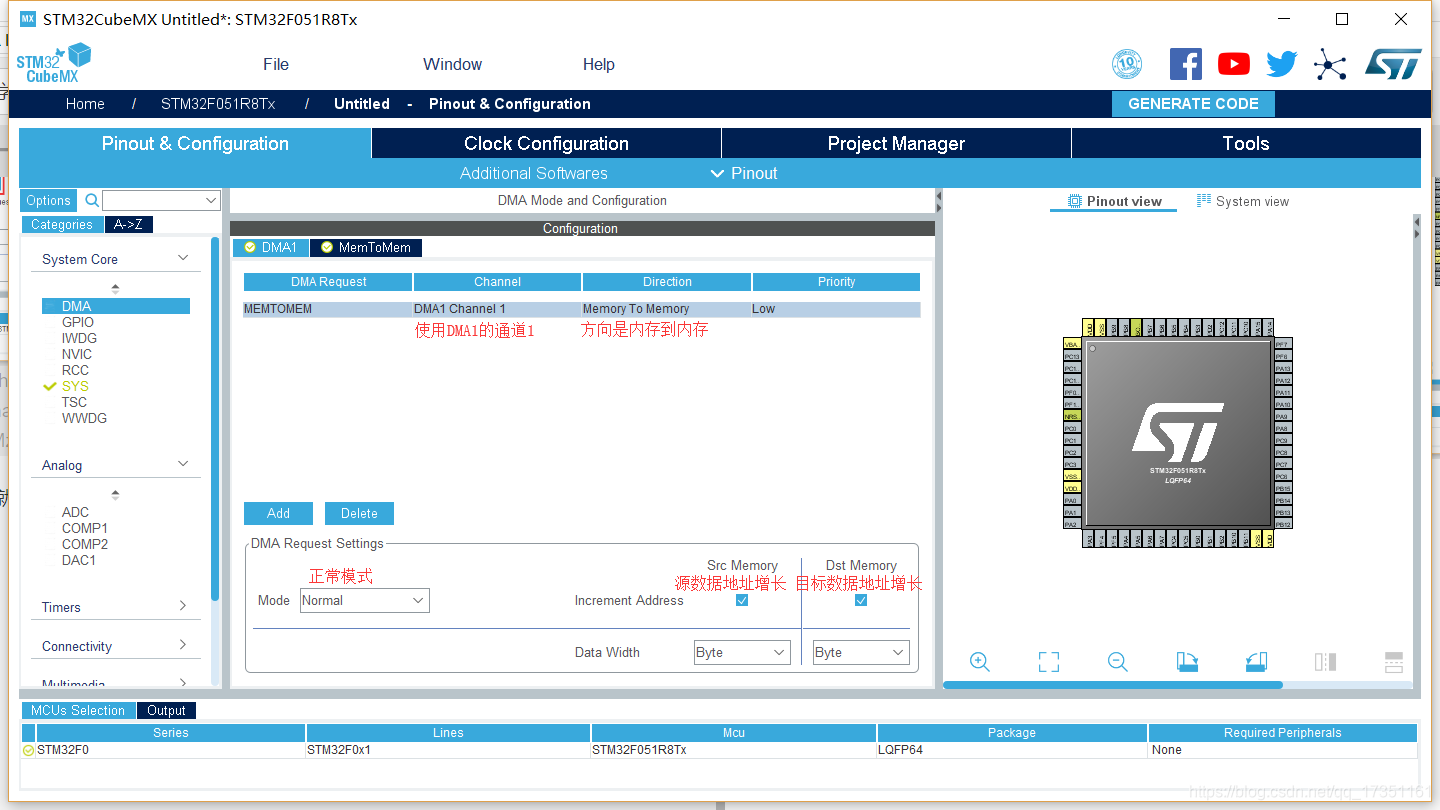Switch to Project Manager tab
This screenshot has height=810, width=1440.
coord(896,143)
